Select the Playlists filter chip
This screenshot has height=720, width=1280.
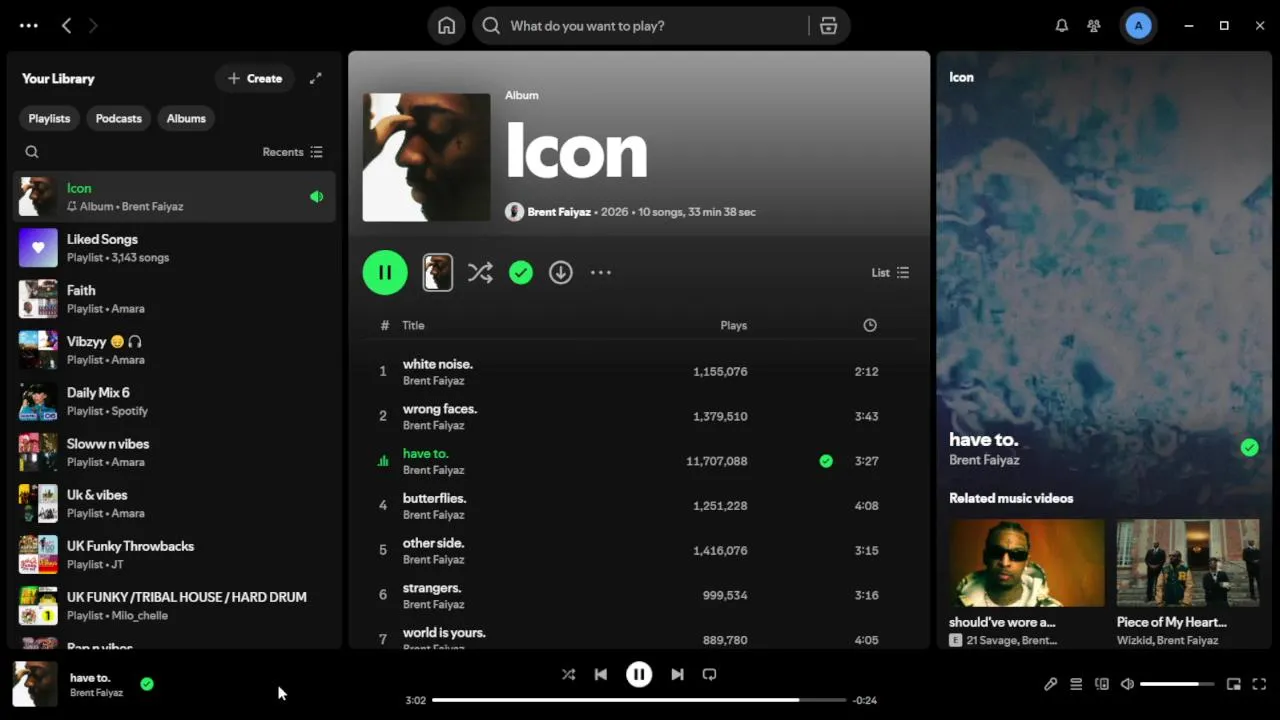pyautogui.click(x=49, y=118)
